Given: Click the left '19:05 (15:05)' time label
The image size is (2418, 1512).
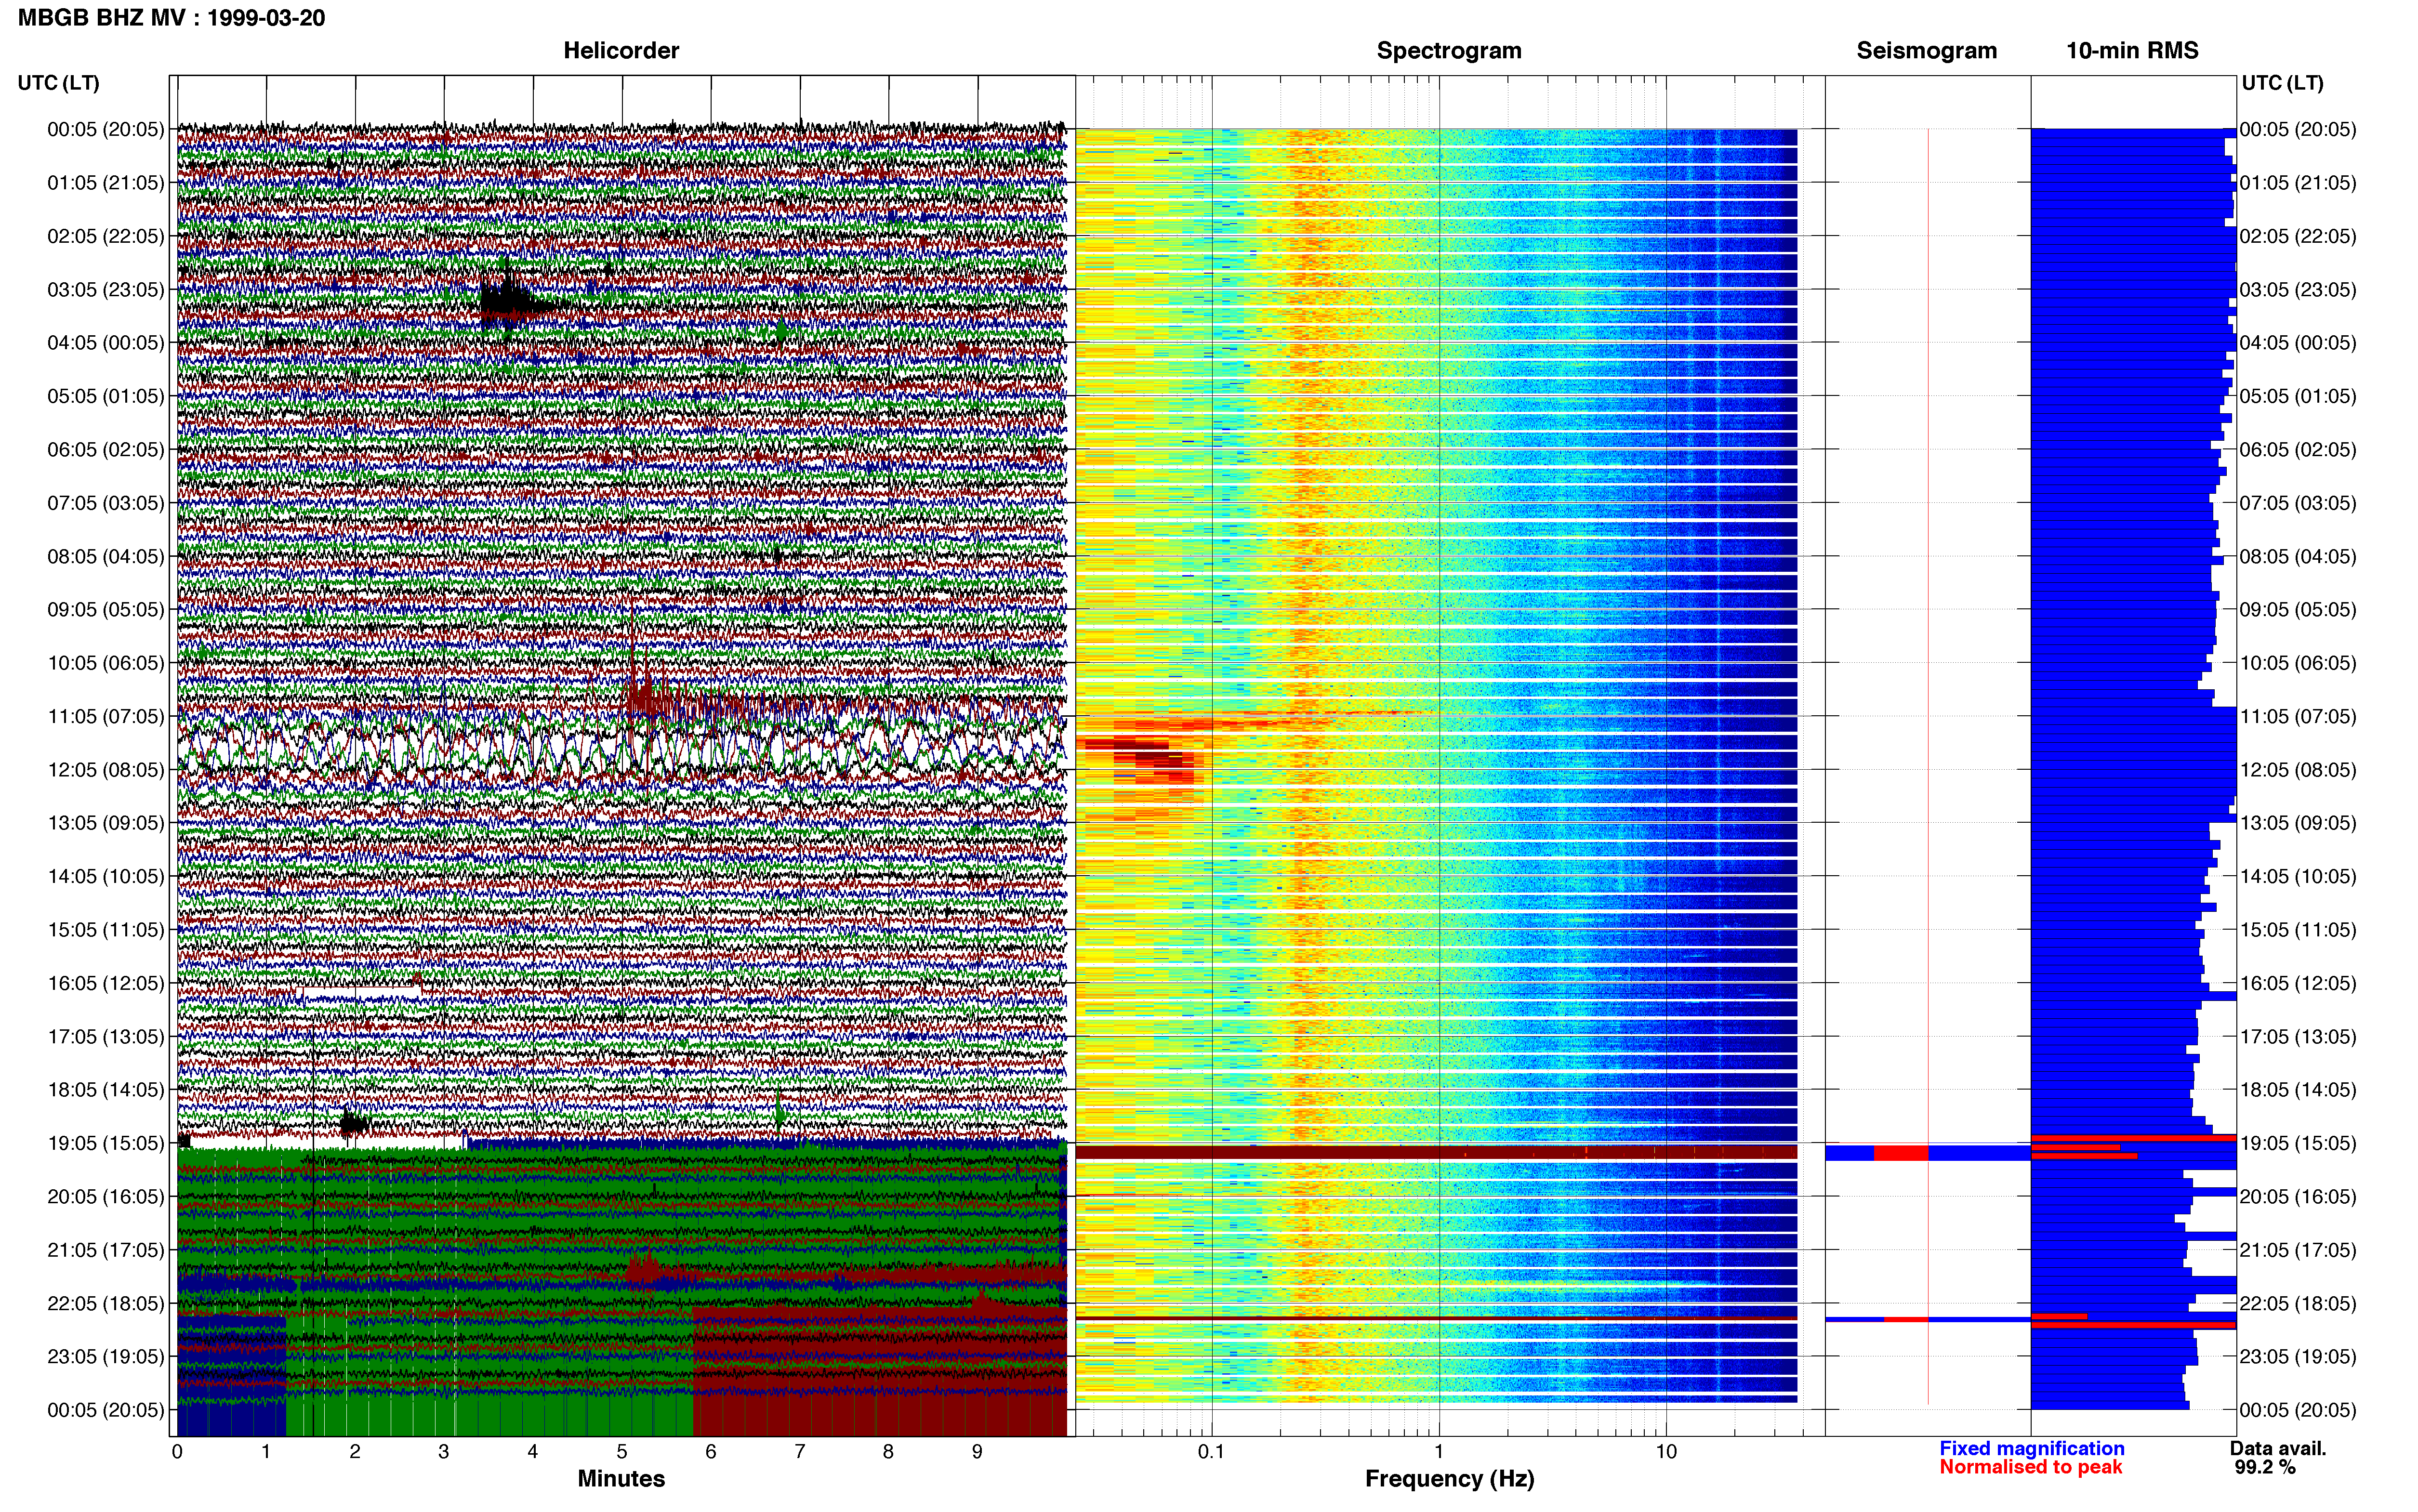Looking at the screenshot, I should point(106,1143).
